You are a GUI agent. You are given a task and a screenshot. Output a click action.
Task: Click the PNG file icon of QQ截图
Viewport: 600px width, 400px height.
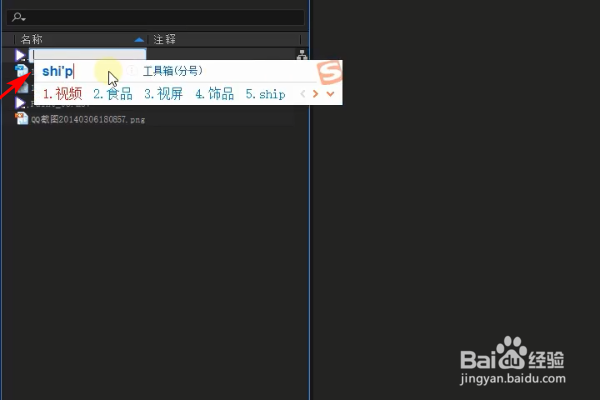pos(21,119)
